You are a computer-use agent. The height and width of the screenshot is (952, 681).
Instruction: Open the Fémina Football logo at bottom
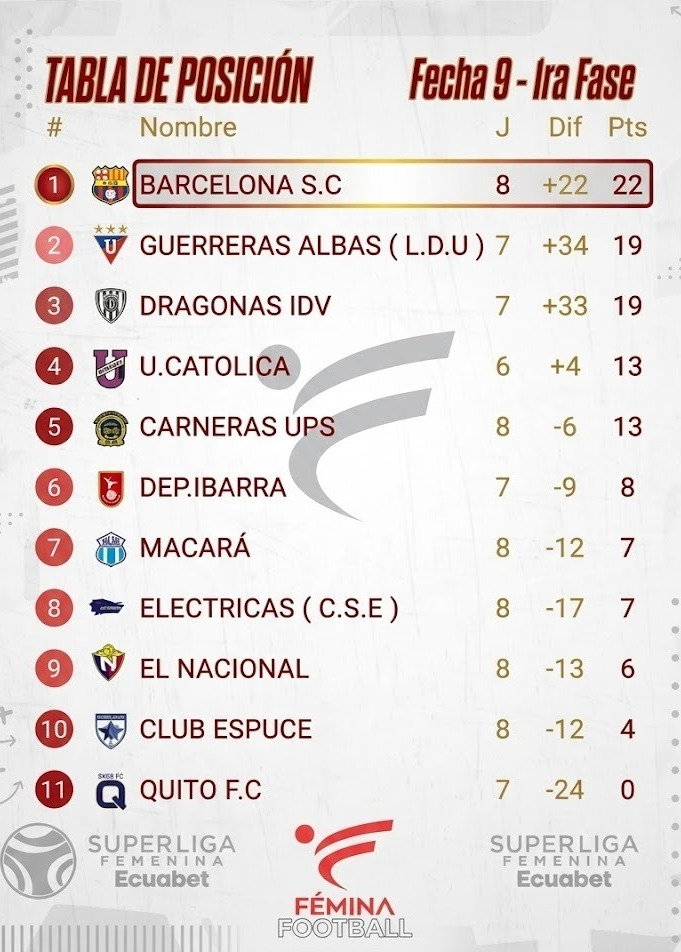(345, 879)
